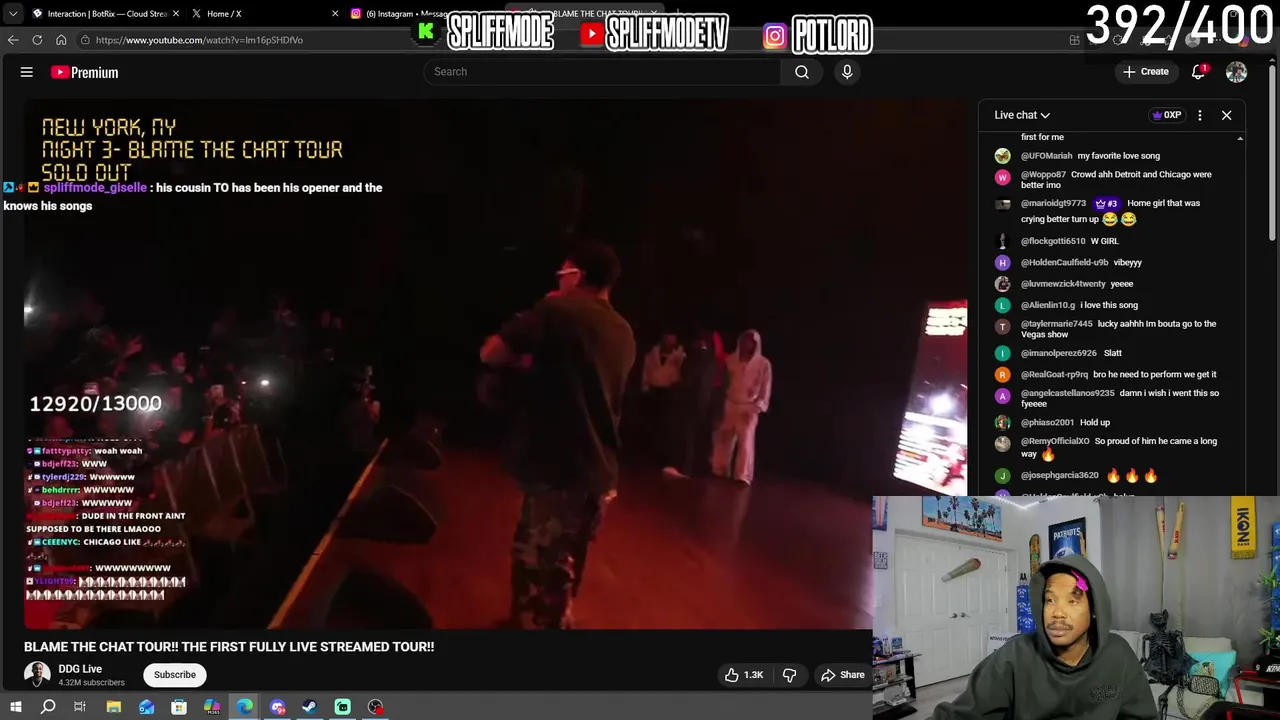Open DDG Live channel name link
The width and height of the screenshot is (1280, 720).
pyautogui.click(x=80, y=669)
